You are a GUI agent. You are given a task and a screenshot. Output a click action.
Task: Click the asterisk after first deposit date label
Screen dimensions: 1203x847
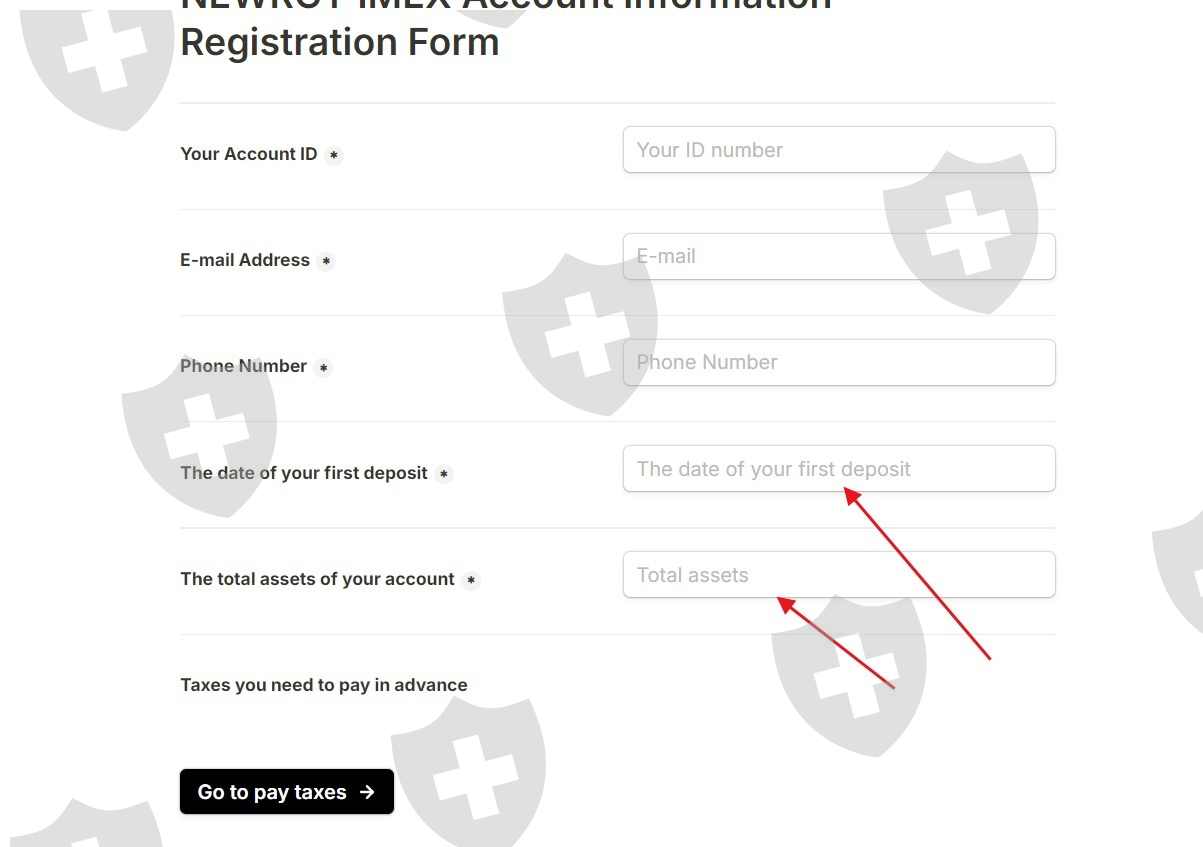(444, 474)
